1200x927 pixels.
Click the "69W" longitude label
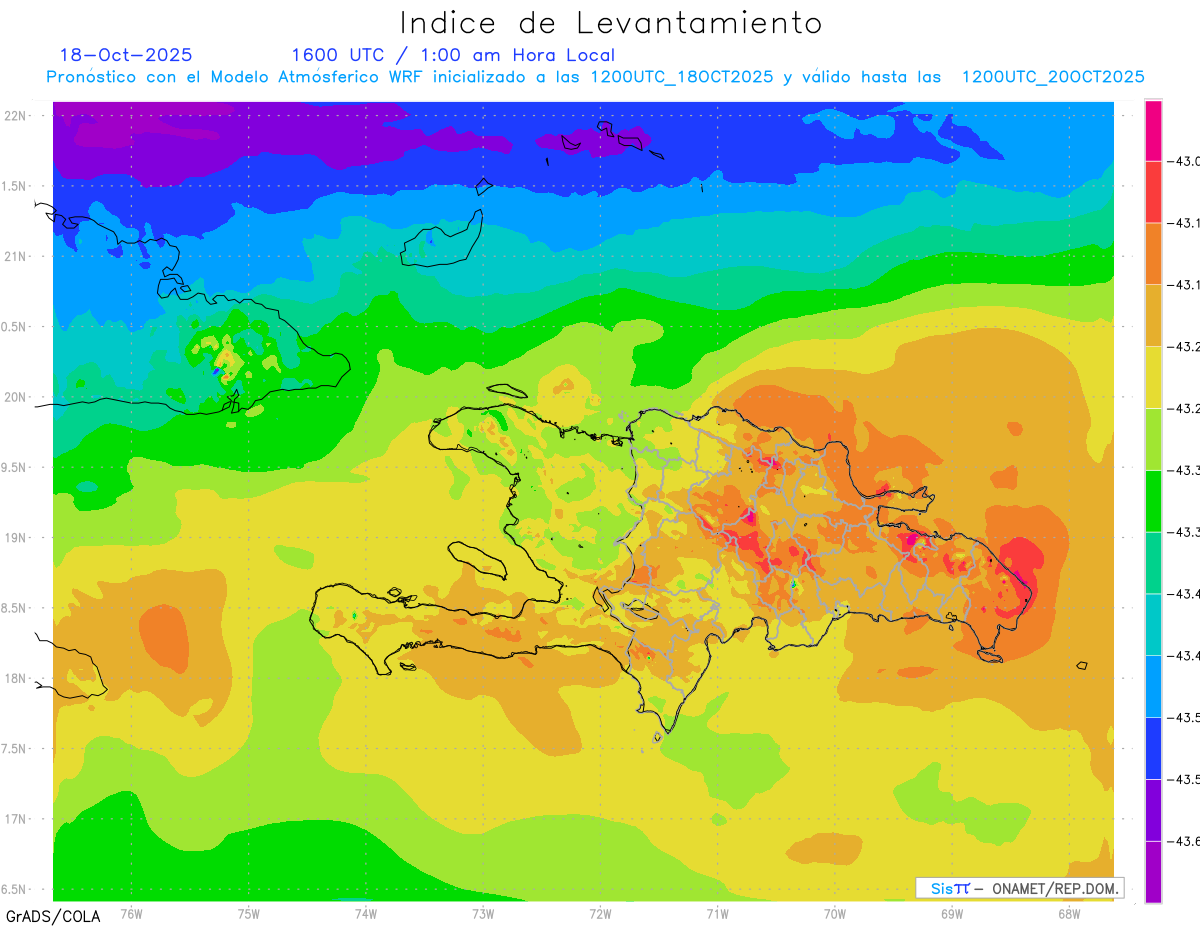coord(951,913)
